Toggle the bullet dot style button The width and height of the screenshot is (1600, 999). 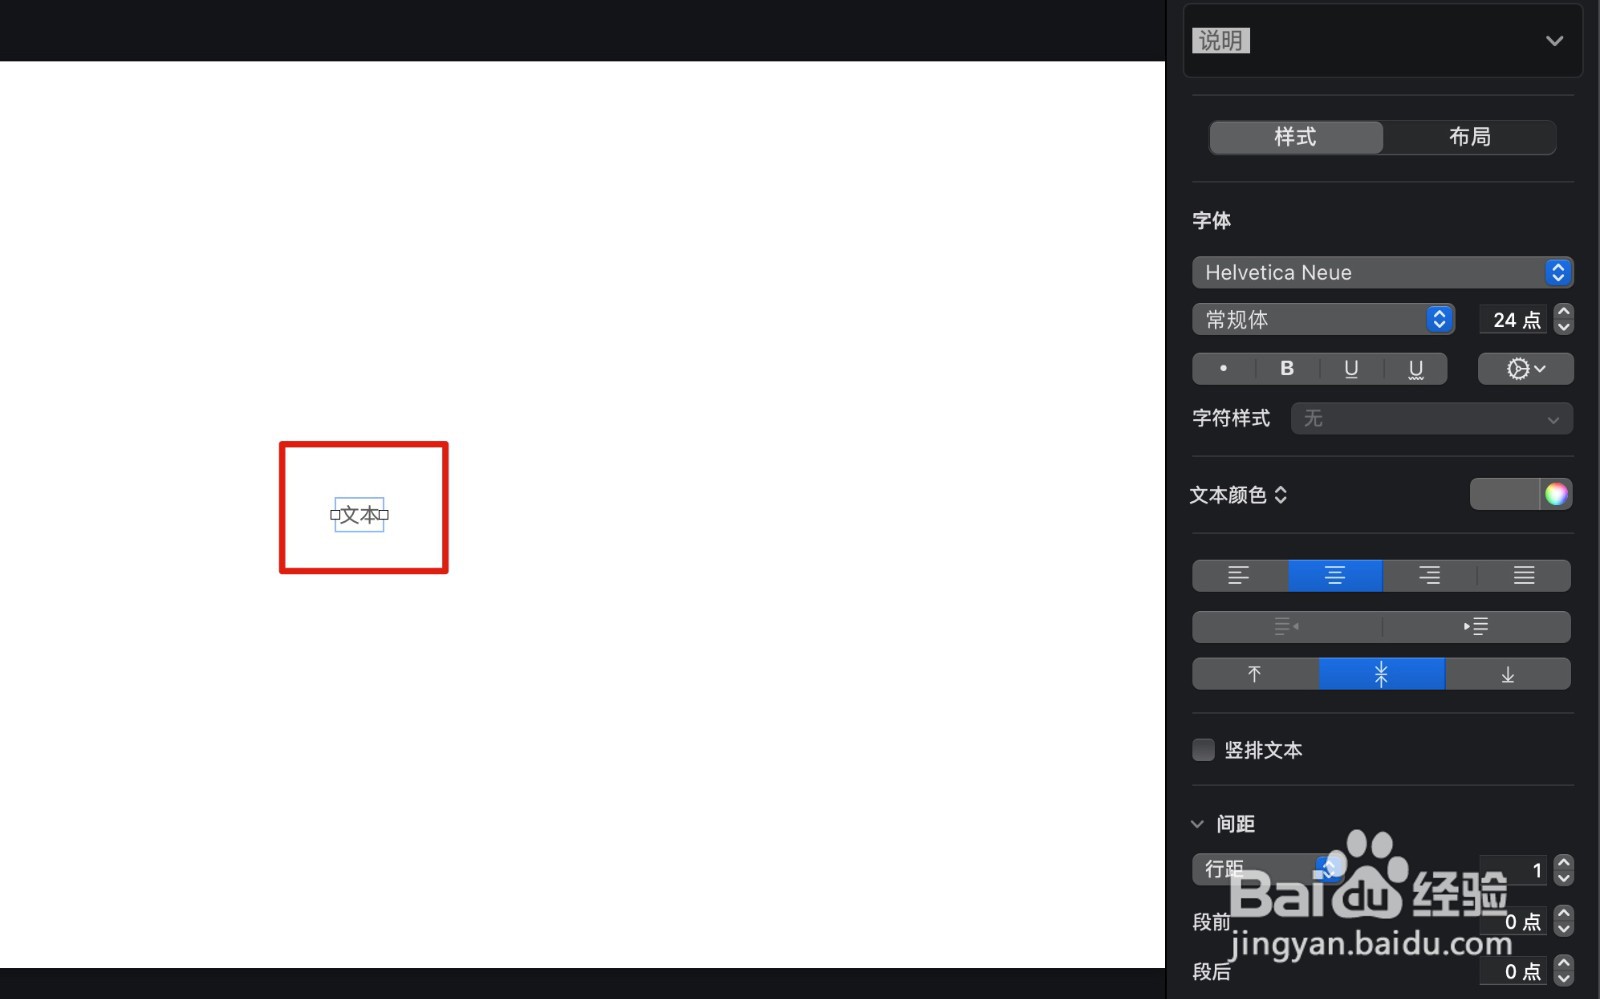tap(1223, 368)
